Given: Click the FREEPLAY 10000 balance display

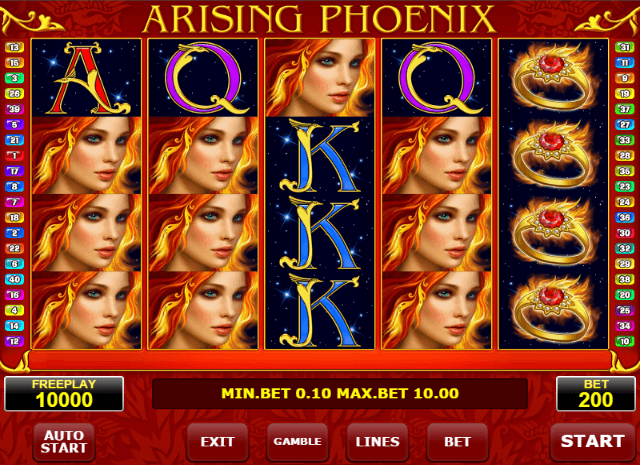Looking at the screenshot, I should click(64, 394).
